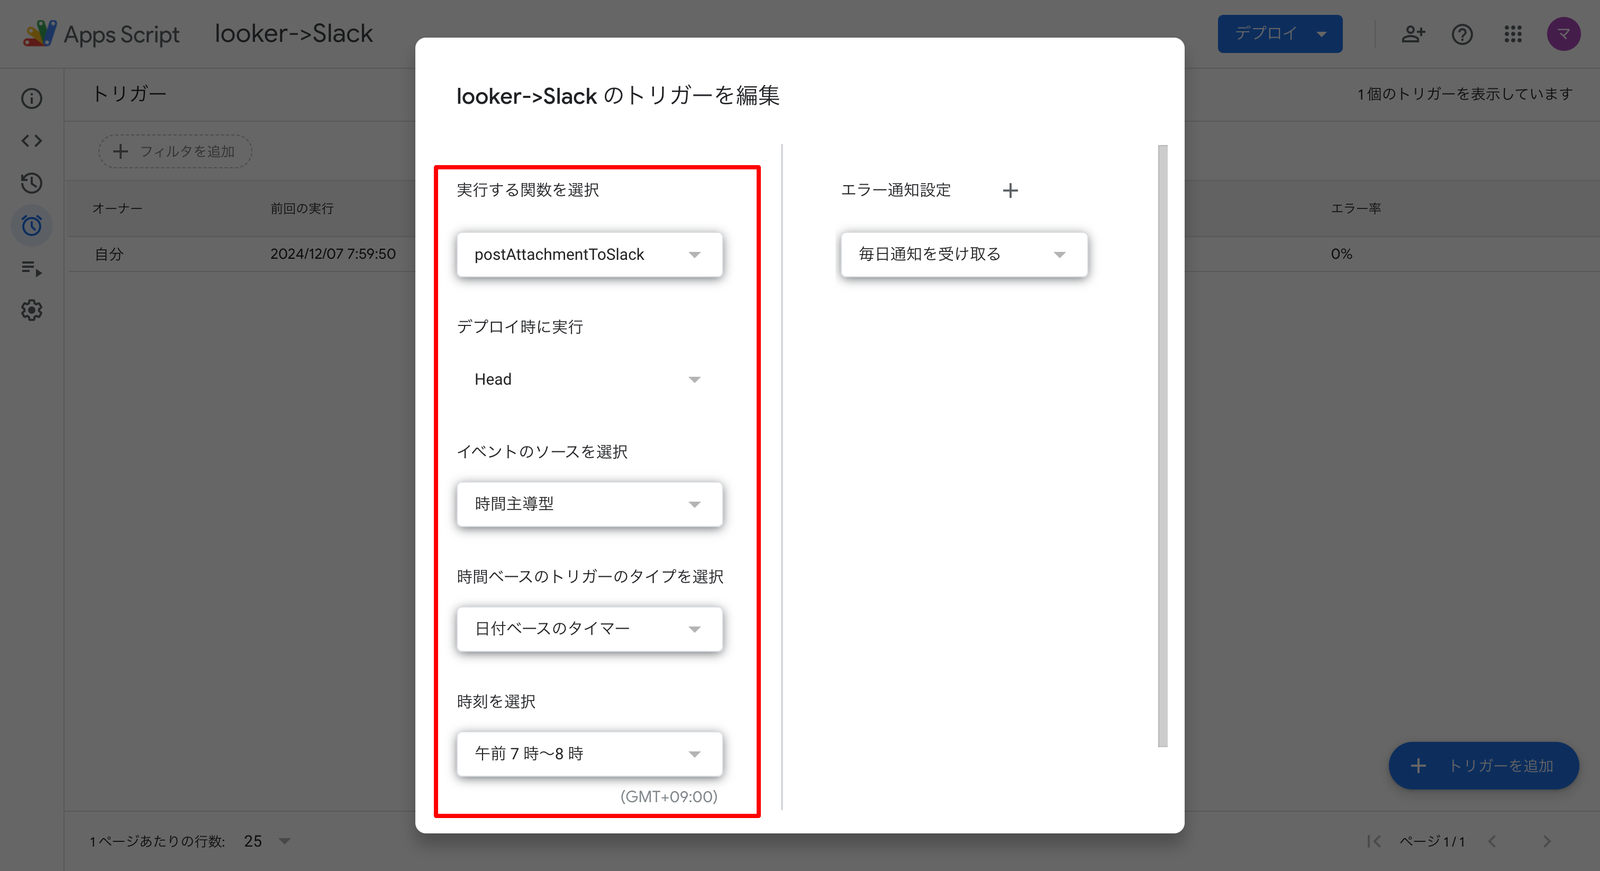Image resolution: width=1600 pixels, height=871 pixels.
Task: Open the Google apps grid icon
Action: click(1513, 34)
